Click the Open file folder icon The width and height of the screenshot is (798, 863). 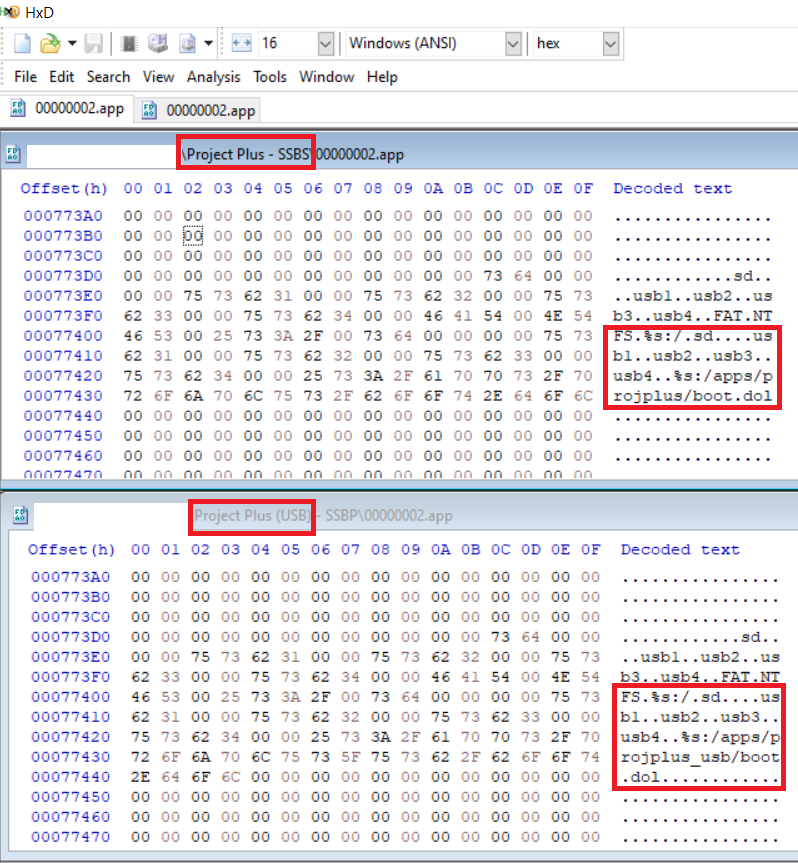point(50,43)
